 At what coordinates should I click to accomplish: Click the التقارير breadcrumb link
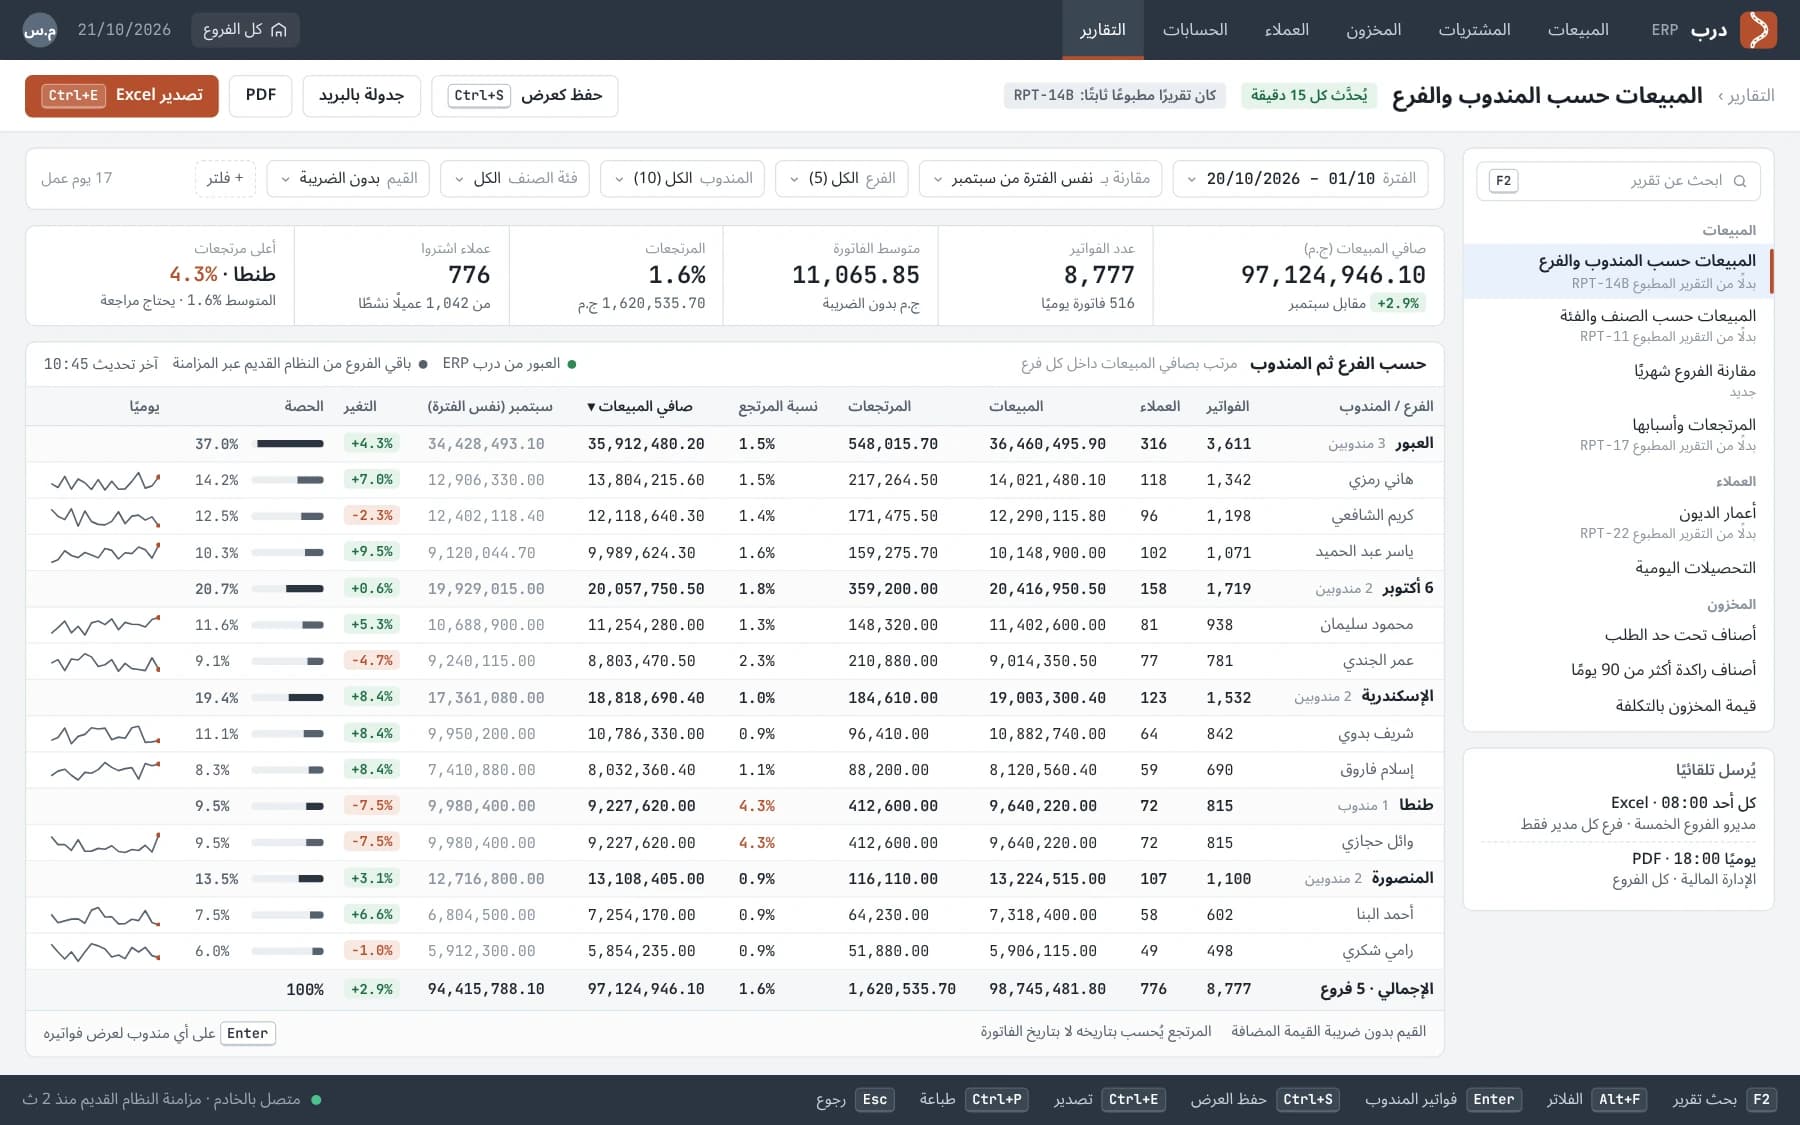point(1751,96)
